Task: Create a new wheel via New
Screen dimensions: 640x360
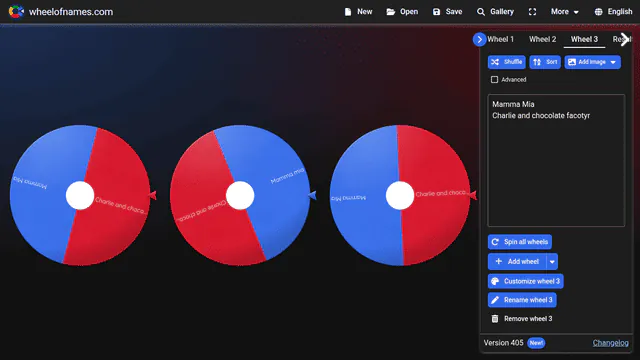Action: pos(358,12)
